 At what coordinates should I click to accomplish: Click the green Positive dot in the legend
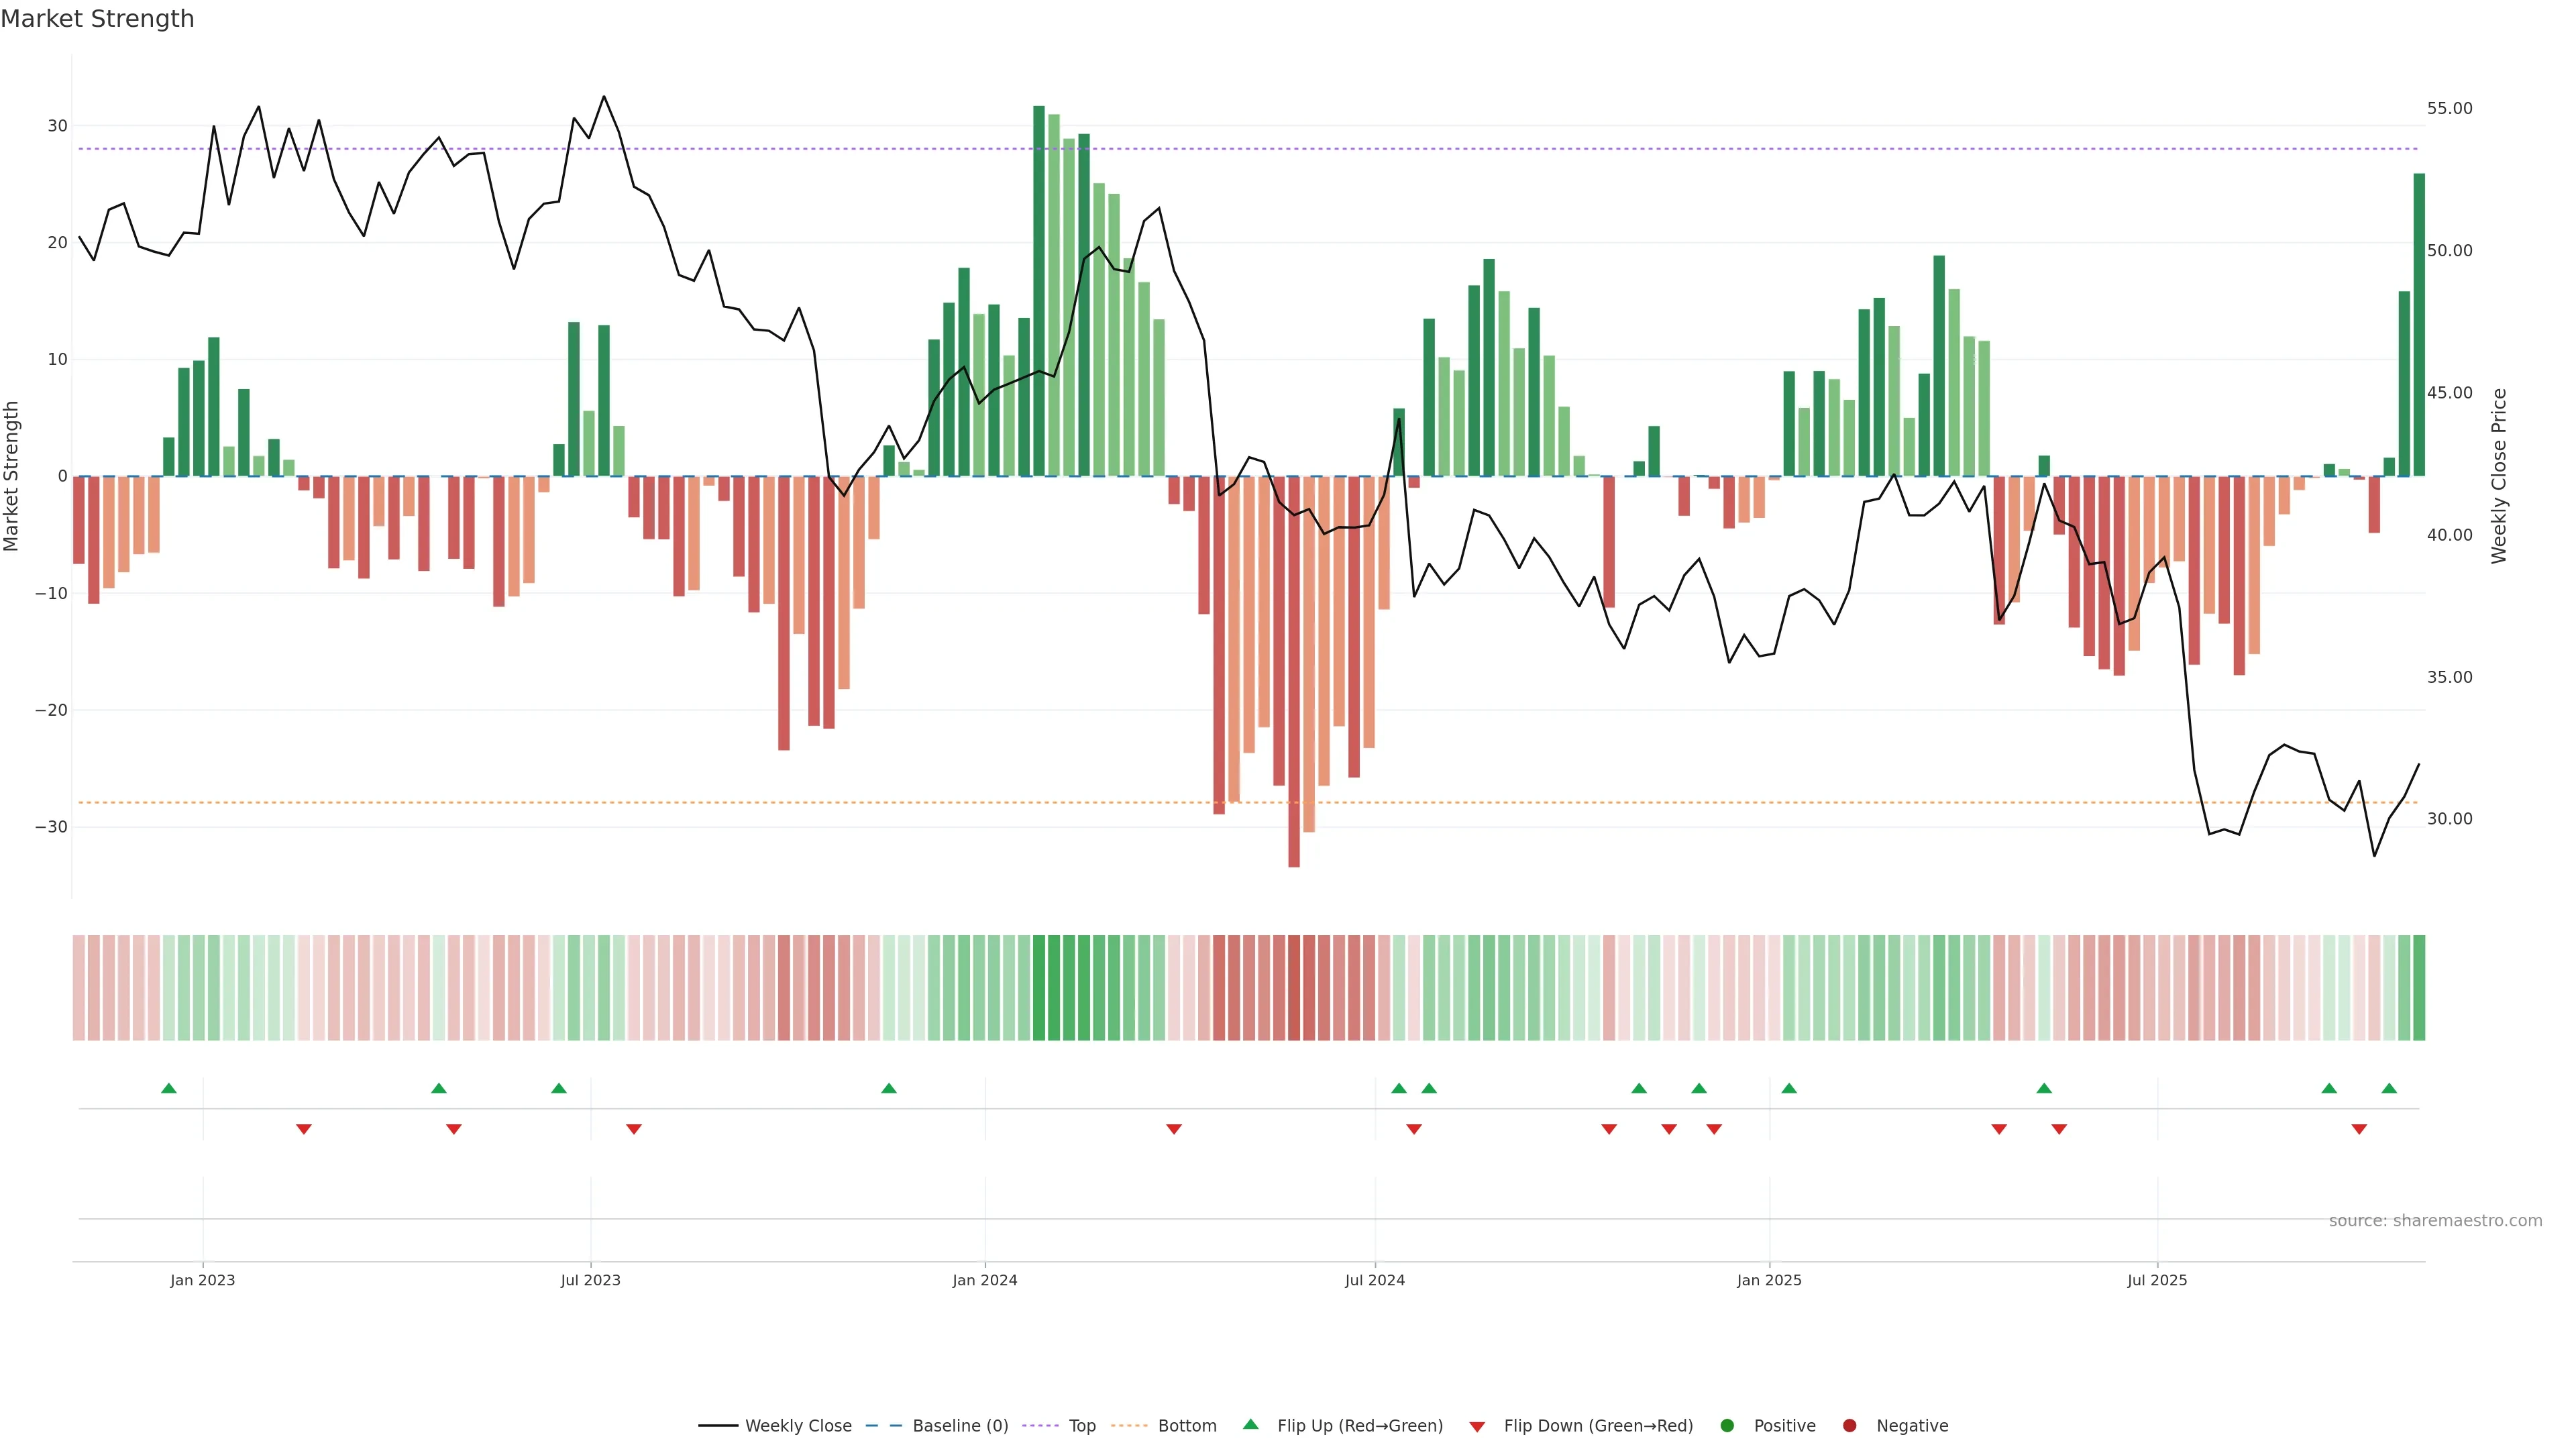pyautogui.click(x=1727, y=1426)
